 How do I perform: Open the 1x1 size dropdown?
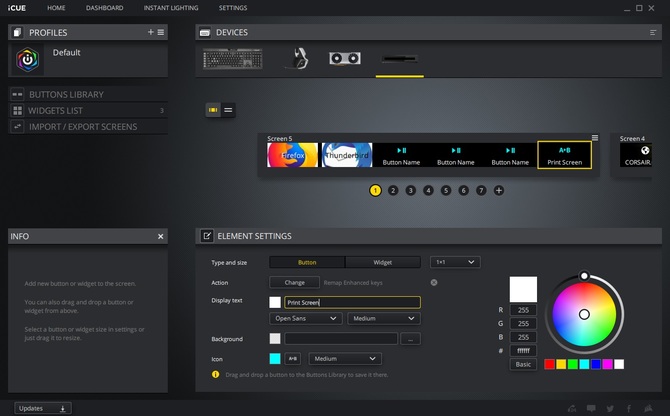(455, 262)
